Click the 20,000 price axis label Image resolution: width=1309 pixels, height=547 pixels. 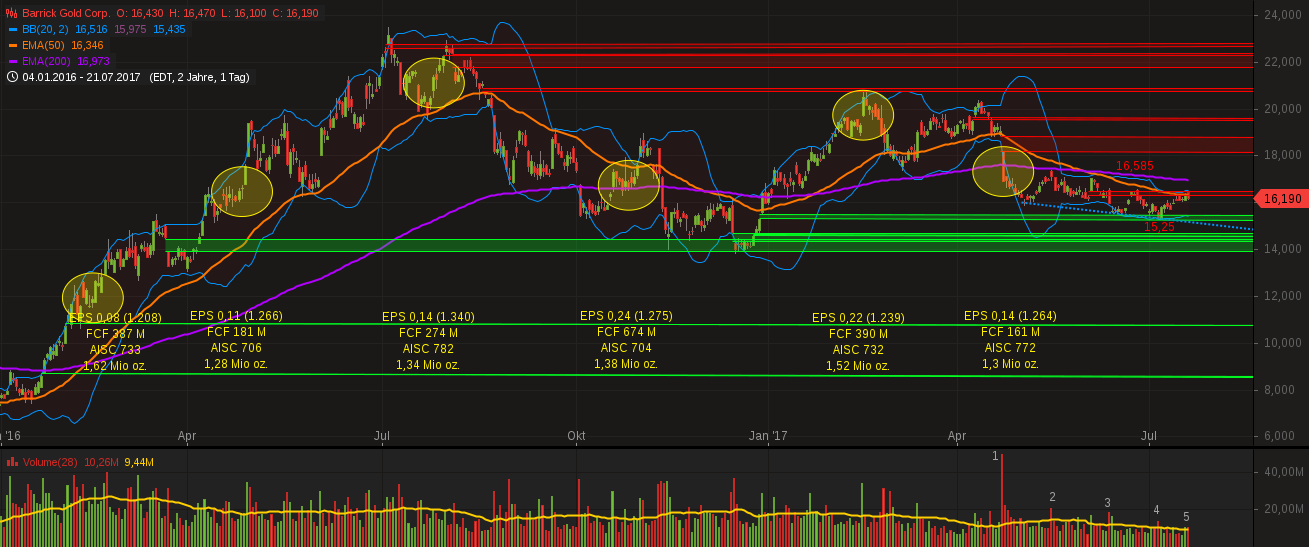pos(1281,108)
